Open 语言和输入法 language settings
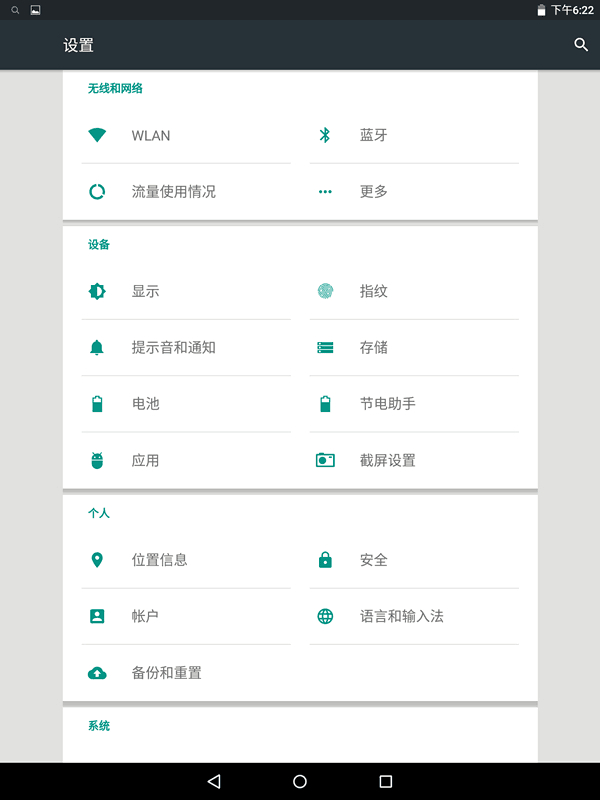Viewport: 600px width, 800px height. pyautogui.click(x=402, y=616)
